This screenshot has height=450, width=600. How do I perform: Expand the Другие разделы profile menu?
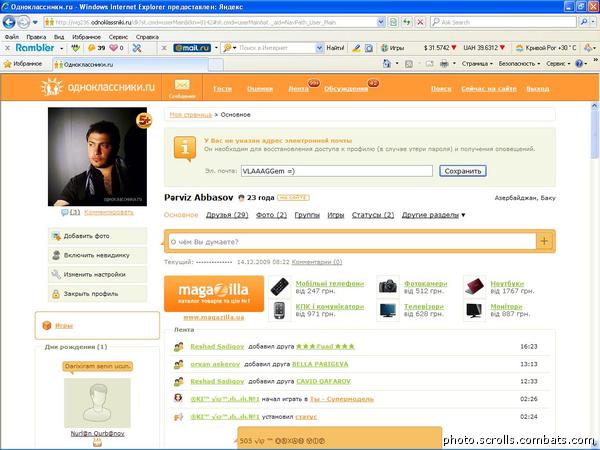click(x=433, y=215)
